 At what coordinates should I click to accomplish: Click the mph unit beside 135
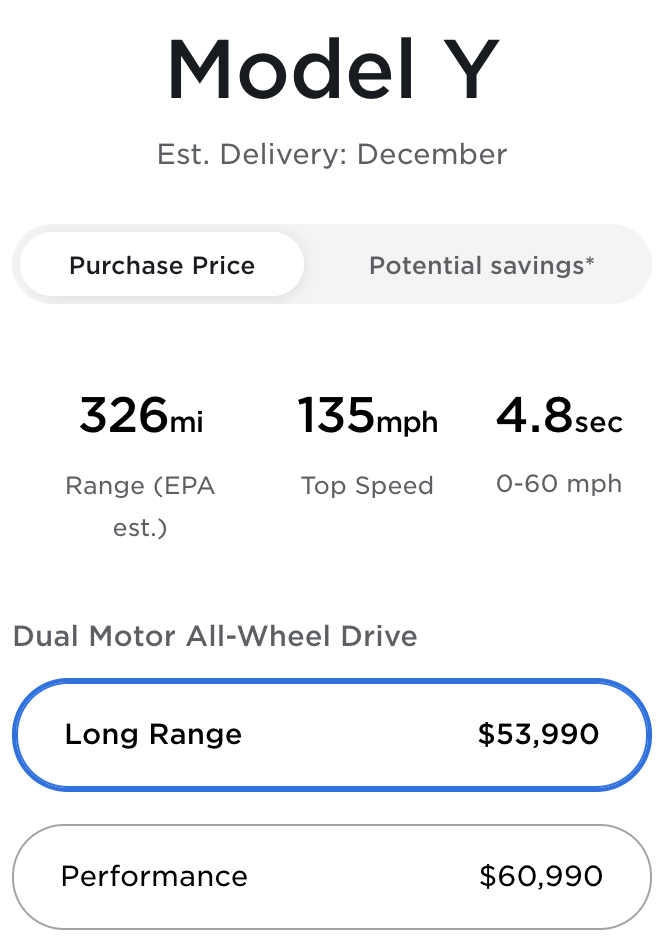[x=407, y=423]
